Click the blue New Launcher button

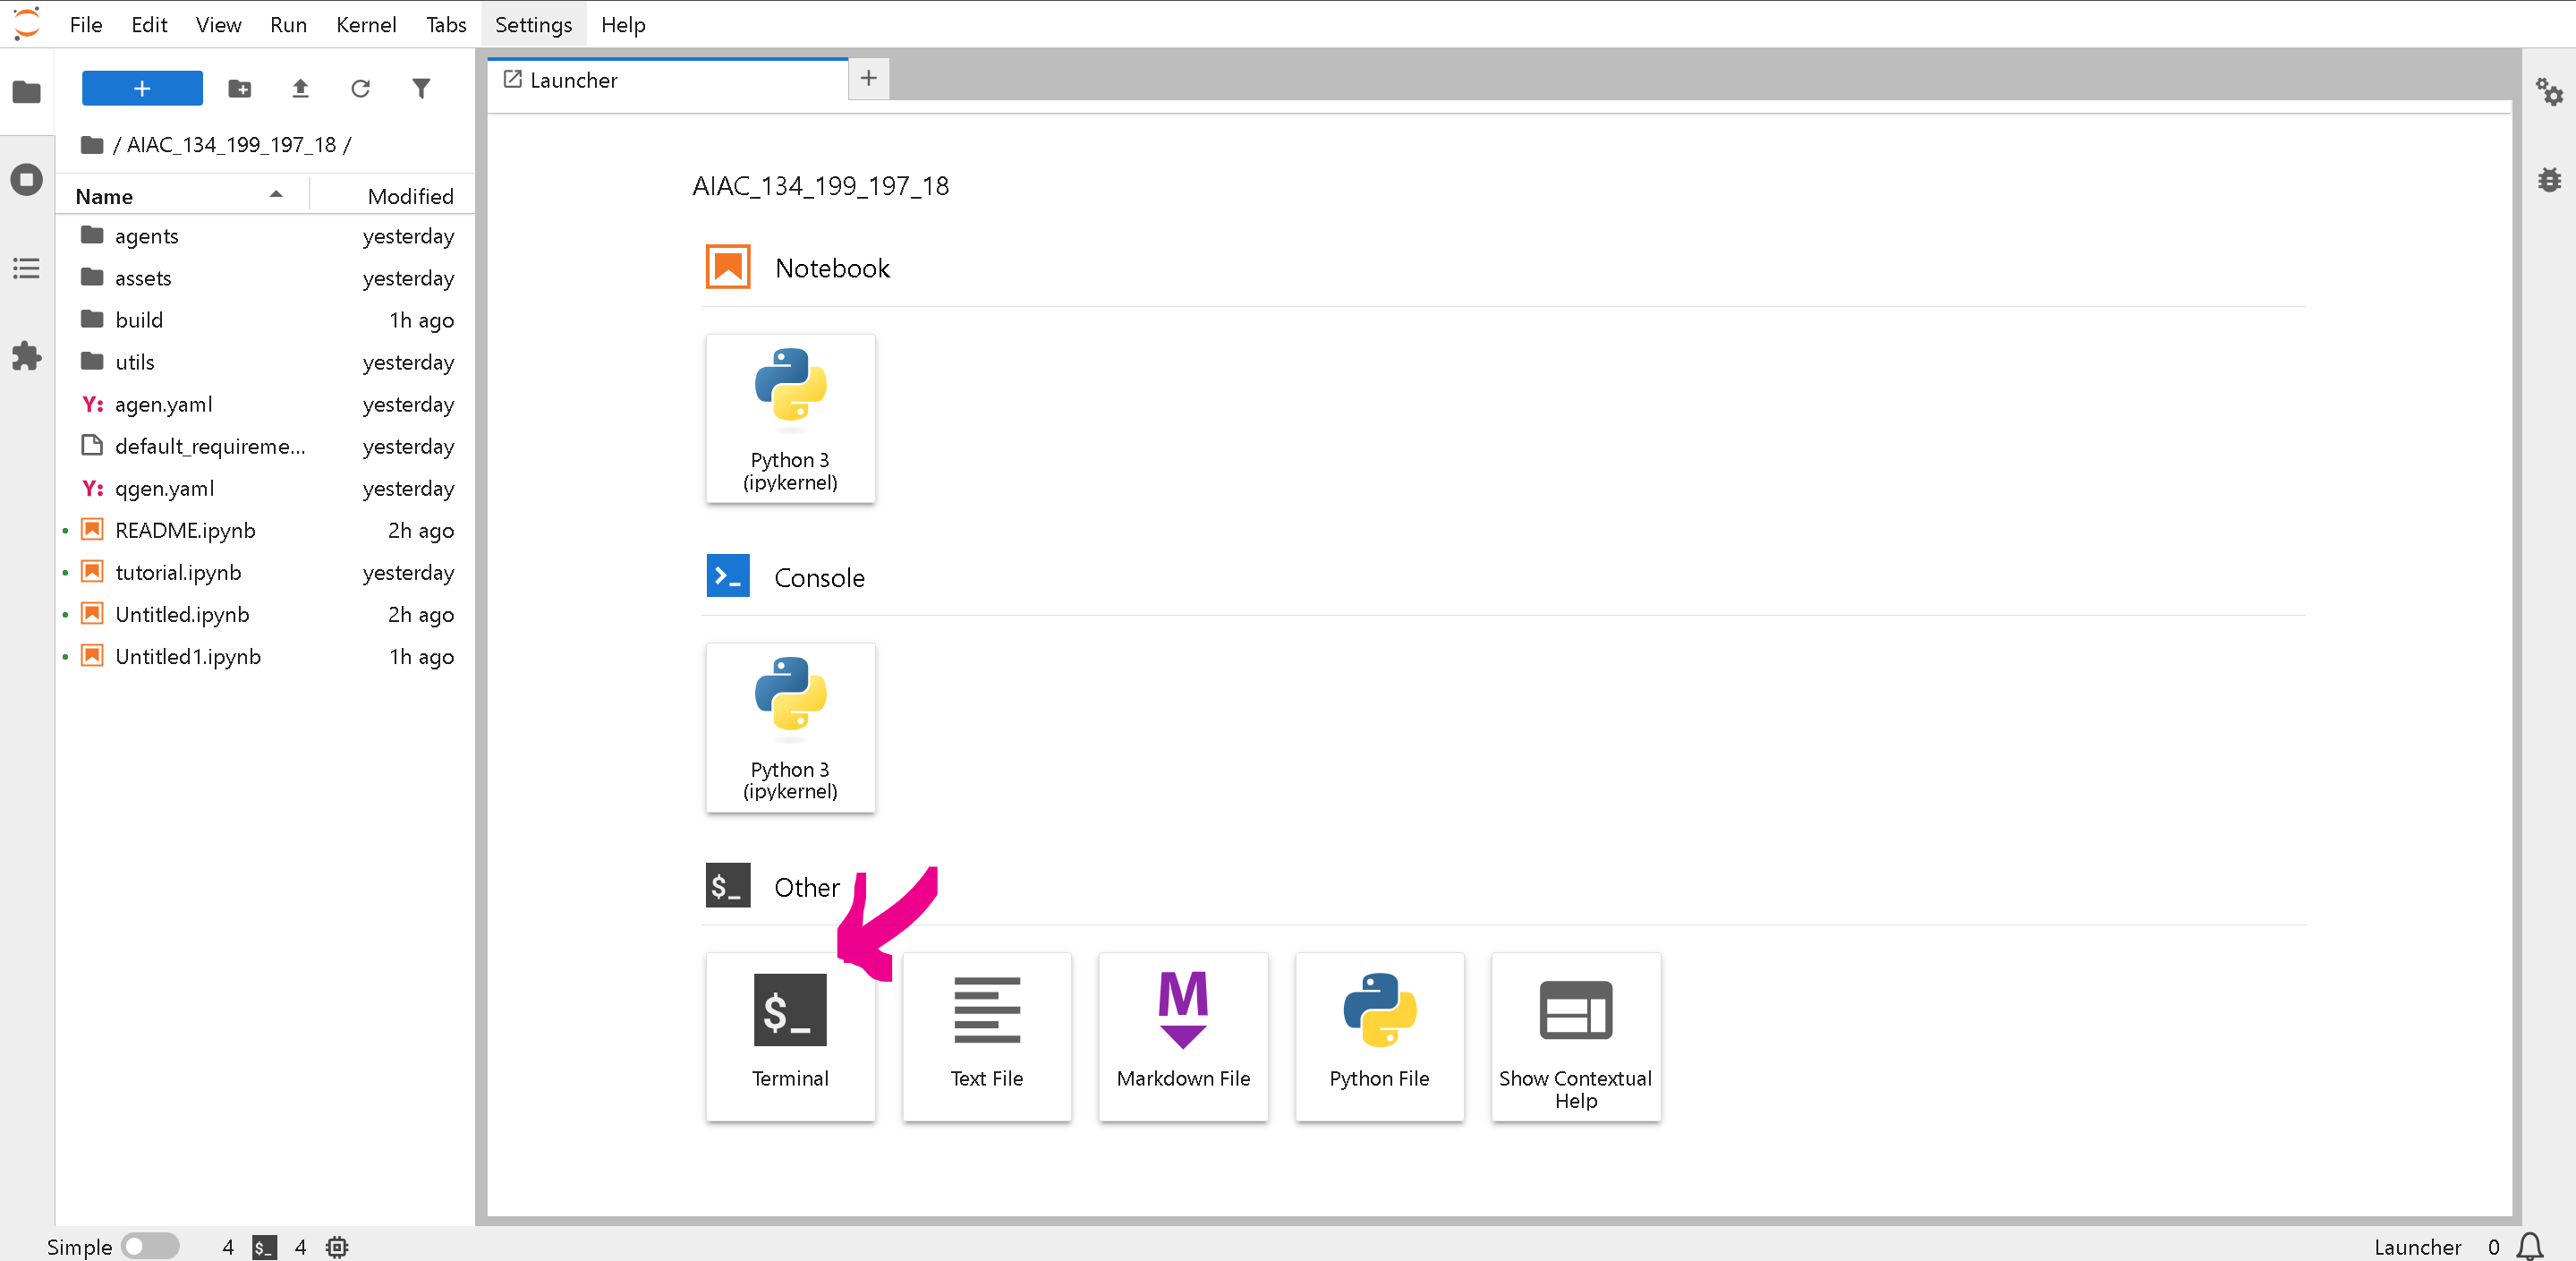pyautogui.click(x=142, y=89)
